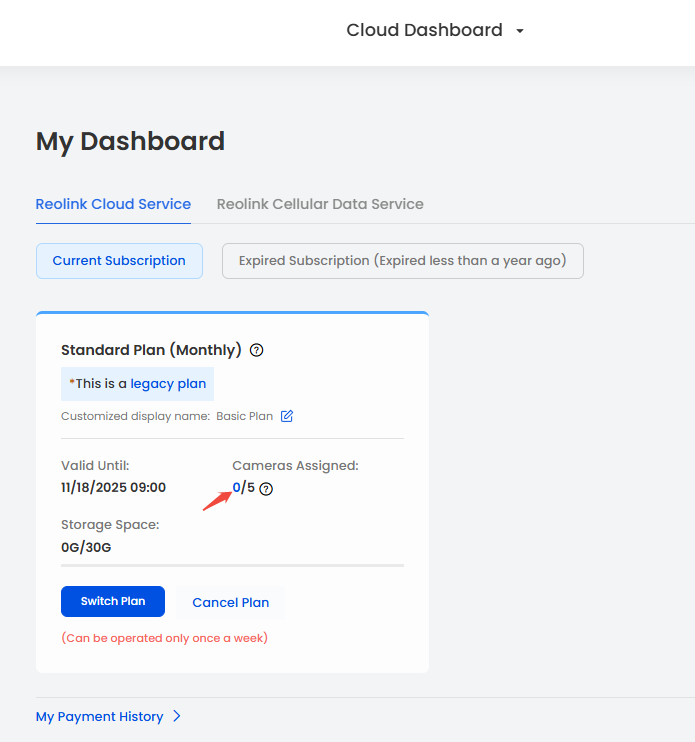Click the 0G/30G storage space value
The width and height of the screenshot is (695, 742).
pos(84,547)
